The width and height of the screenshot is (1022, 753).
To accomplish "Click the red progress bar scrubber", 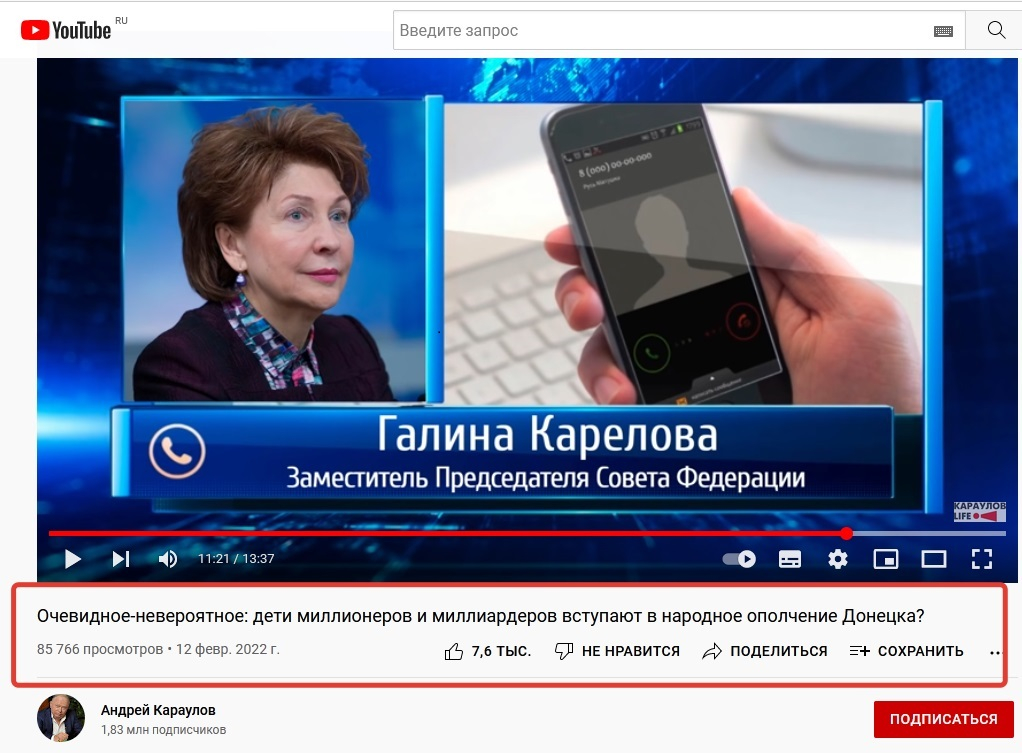I will pos(846,533).
